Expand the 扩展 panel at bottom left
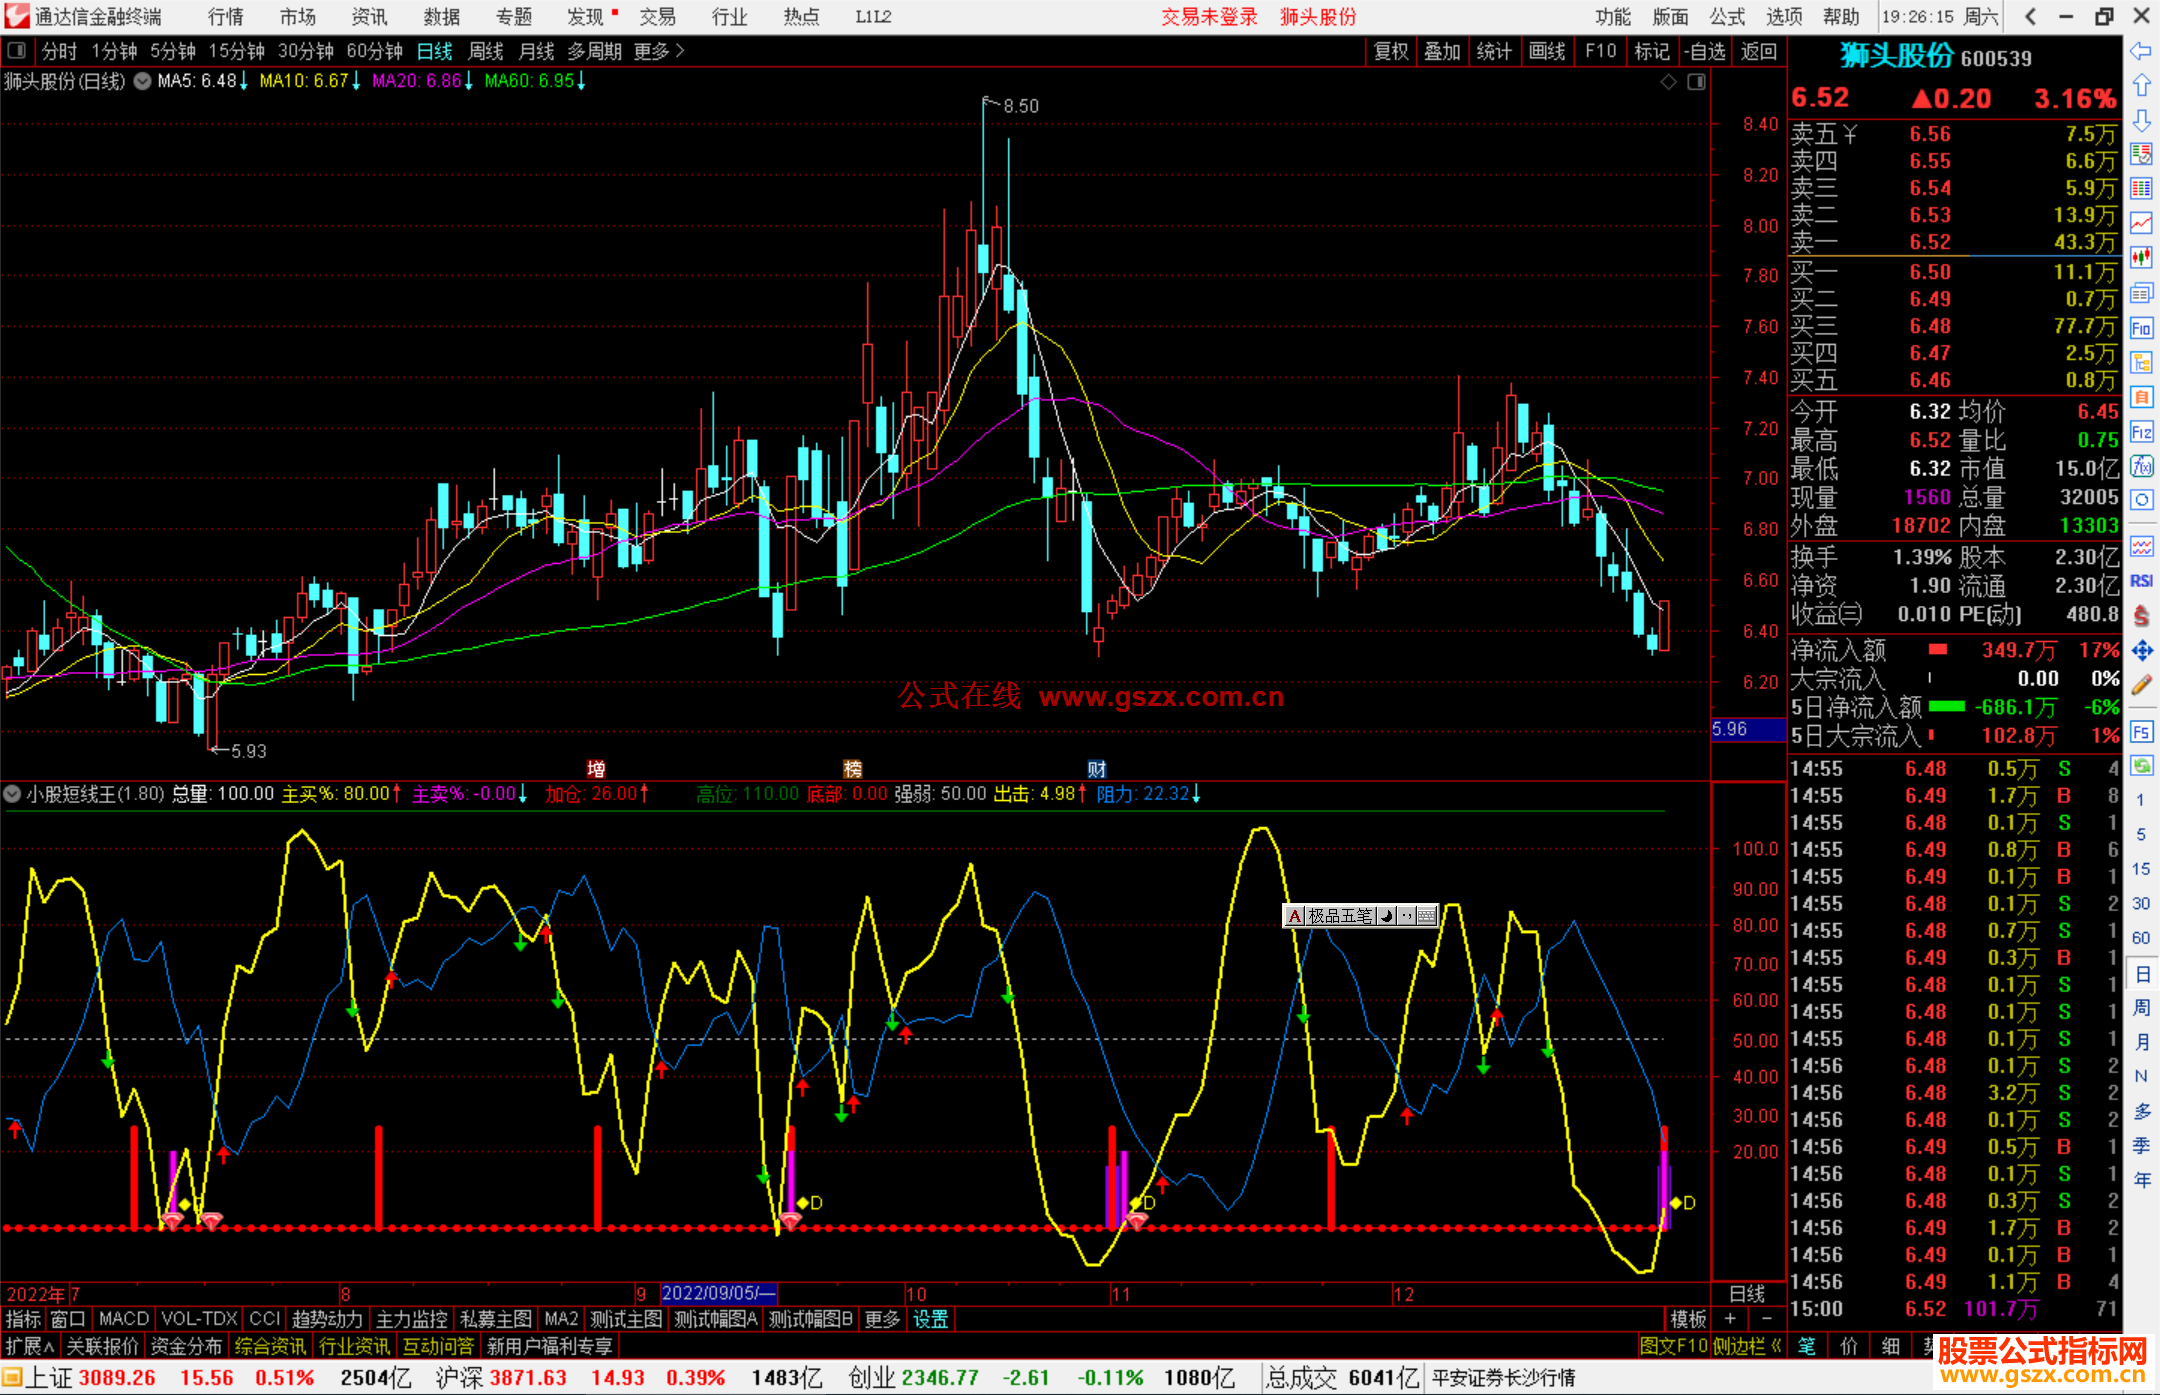Image resolution: width=2160 pixels, height=1395 pixels. click(29, 1346)
